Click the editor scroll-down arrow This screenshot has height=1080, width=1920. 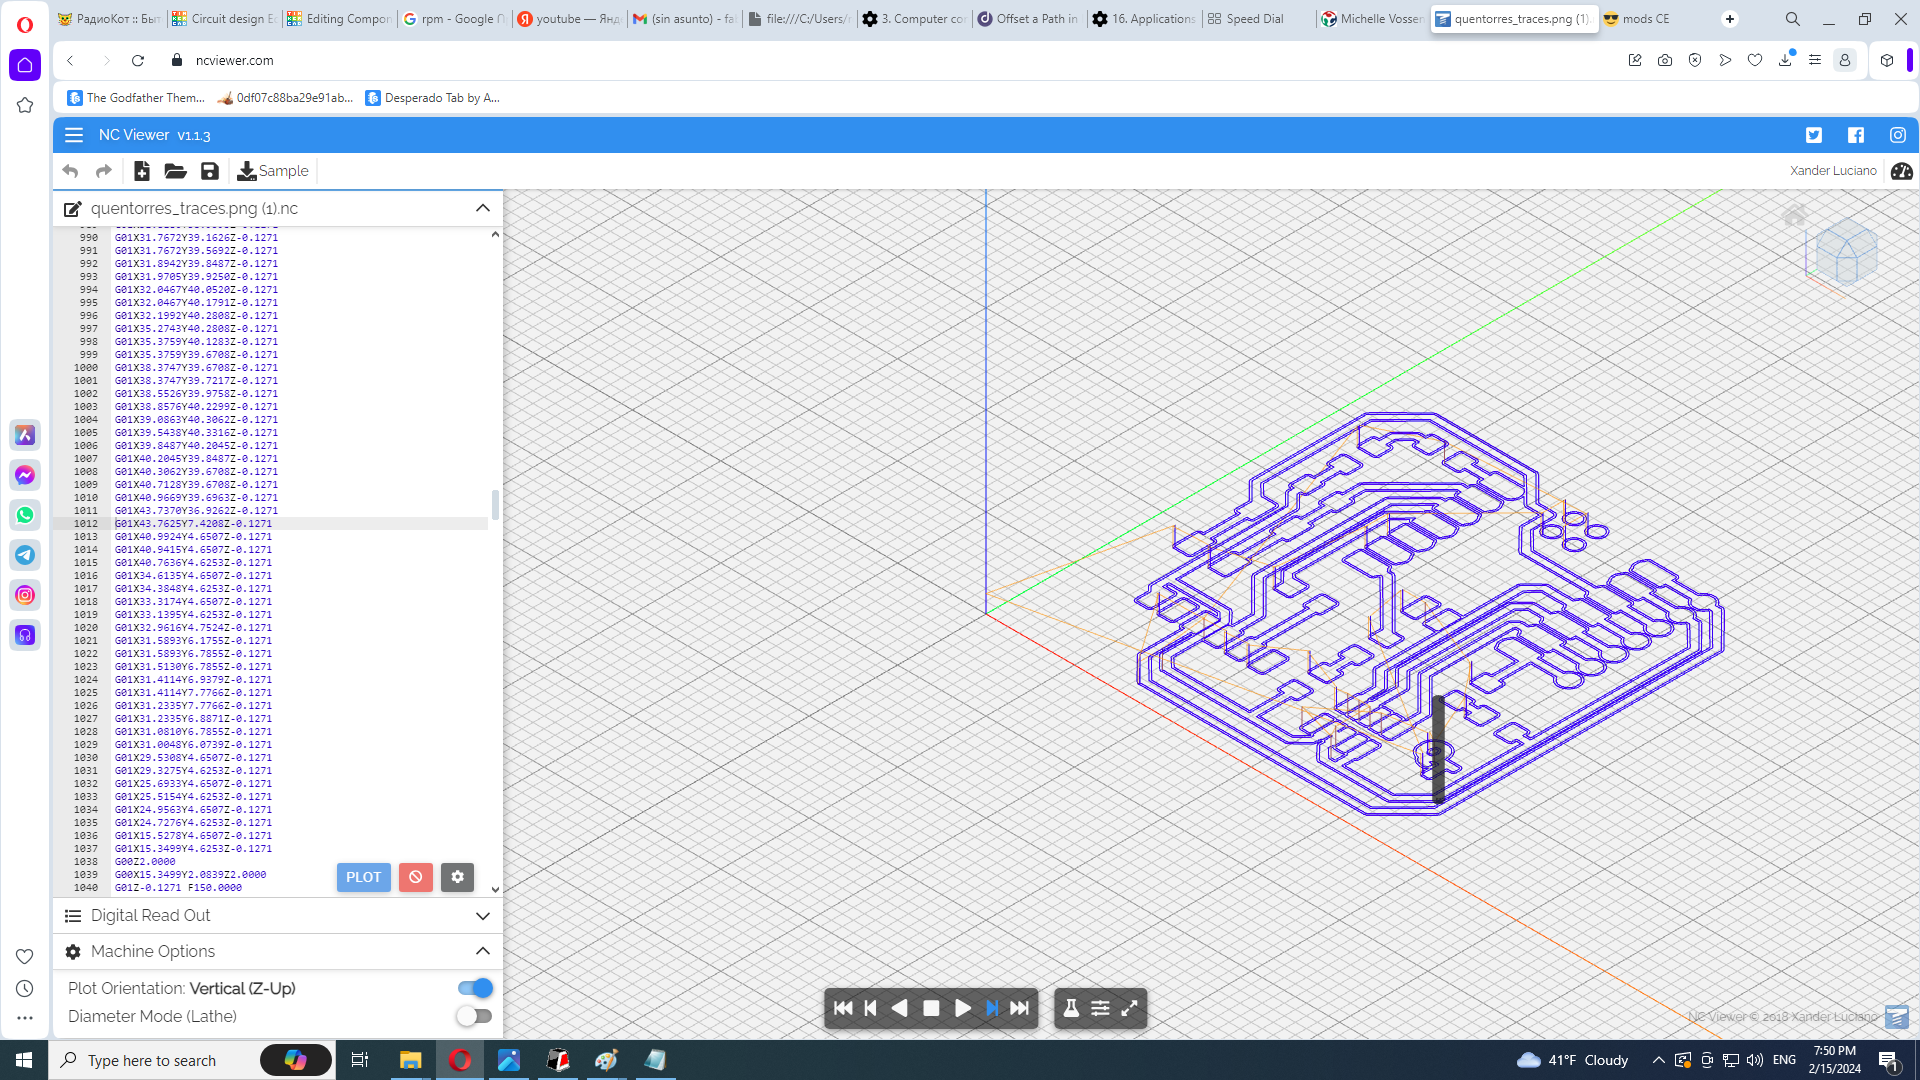click(x=495, y=889)
